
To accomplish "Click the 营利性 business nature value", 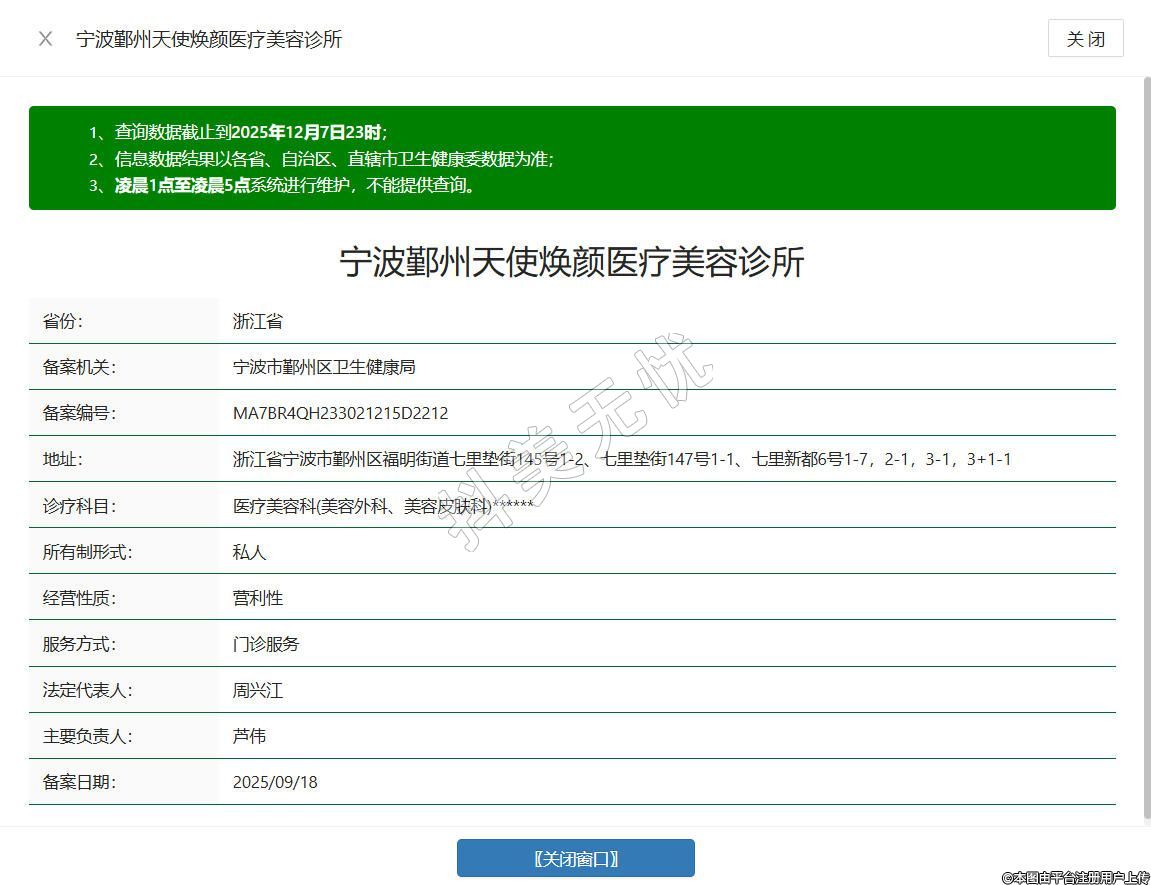I will pos(258,598).
